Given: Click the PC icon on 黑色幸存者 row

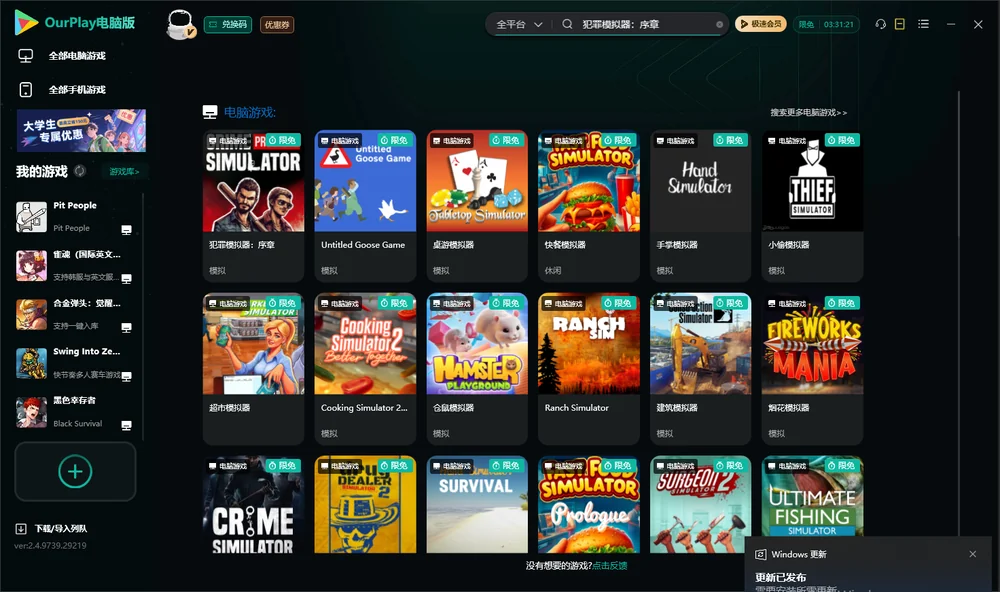Looking at the screenshot, I should 126,425.
